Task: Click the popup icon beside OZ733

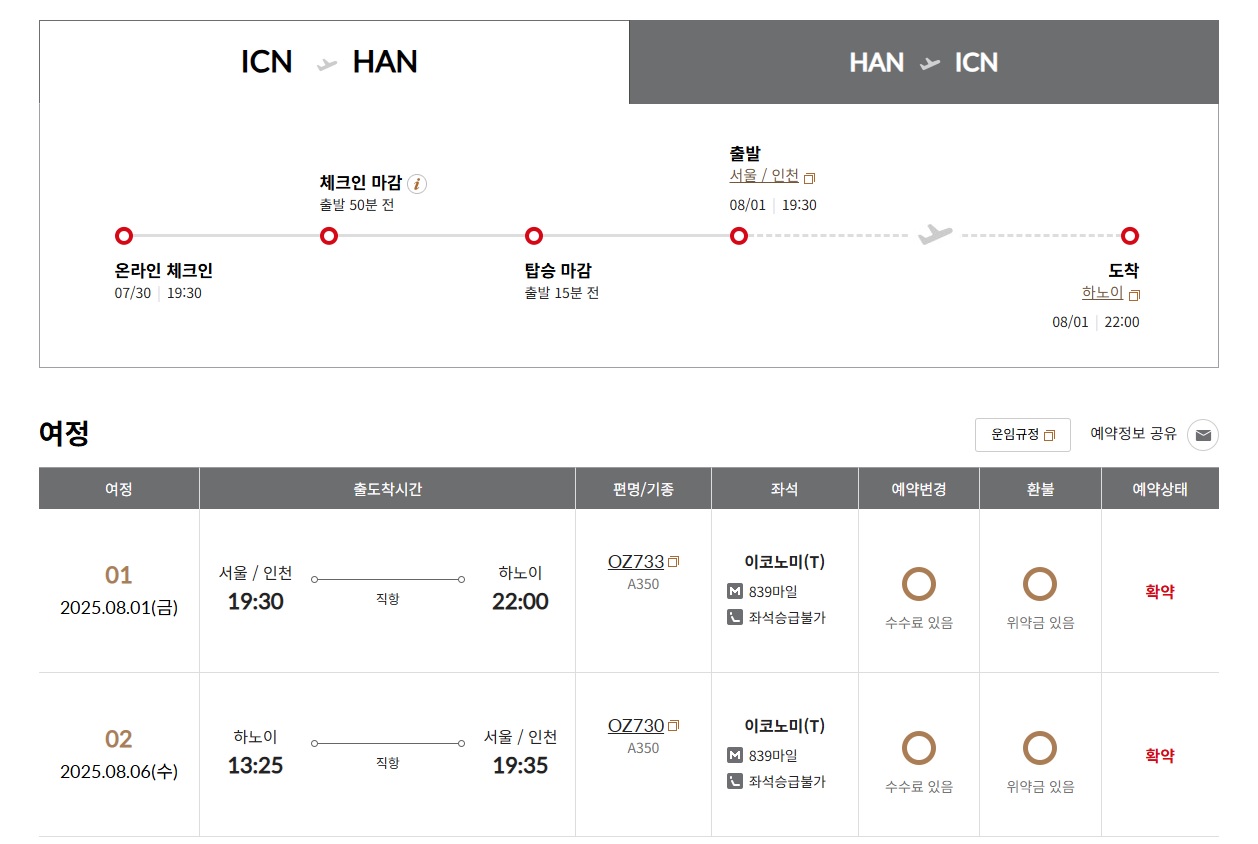Action: click(x=674, y=562)
